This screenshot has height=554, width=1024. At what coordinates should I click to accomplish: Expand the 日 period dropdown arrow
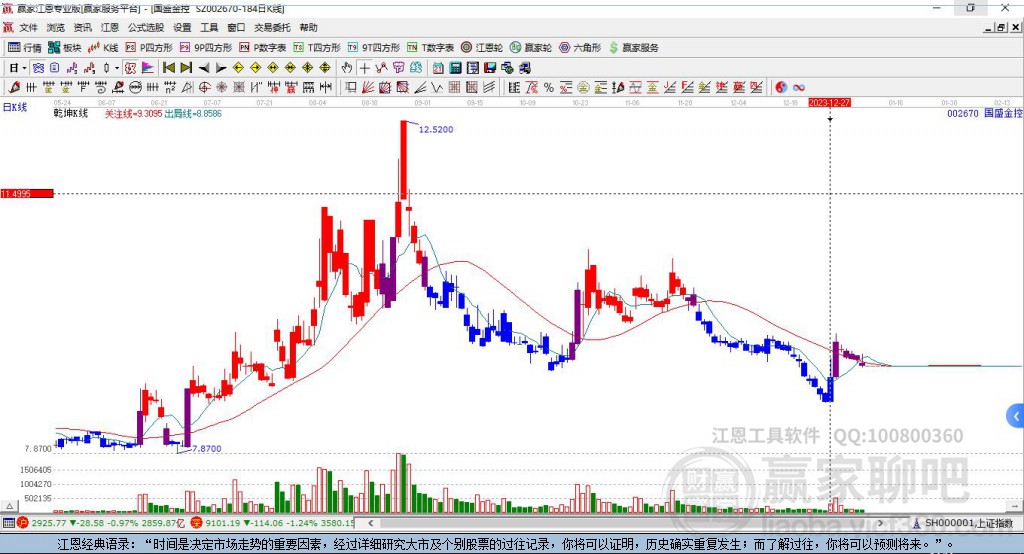(x=24, y=68)
